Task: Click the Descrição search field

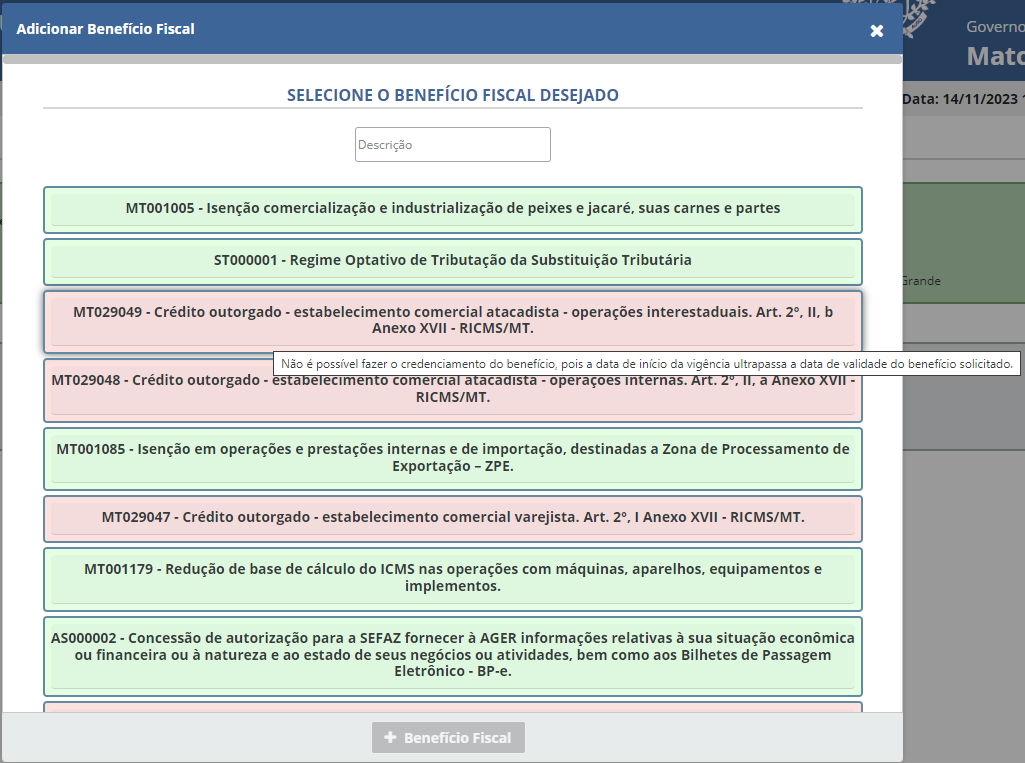Action: coord(452,144)
